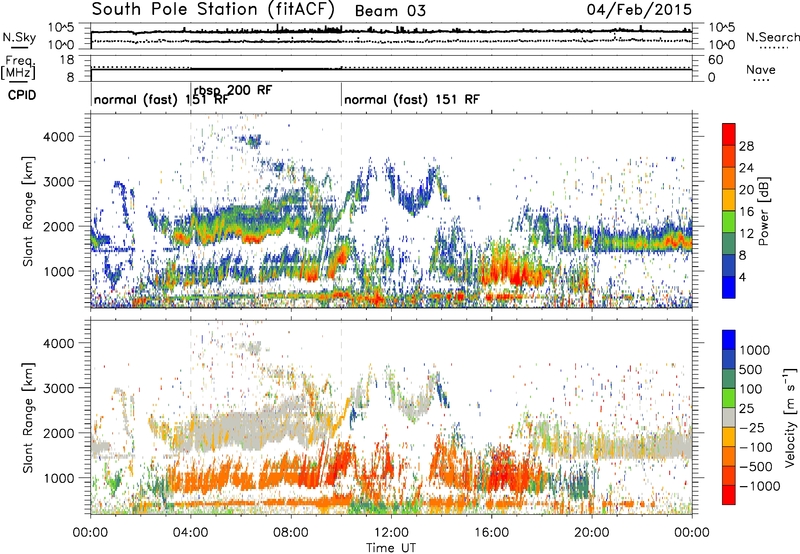Click the 'Velocity [m s-1]' colorbar title

click(790, 416)
